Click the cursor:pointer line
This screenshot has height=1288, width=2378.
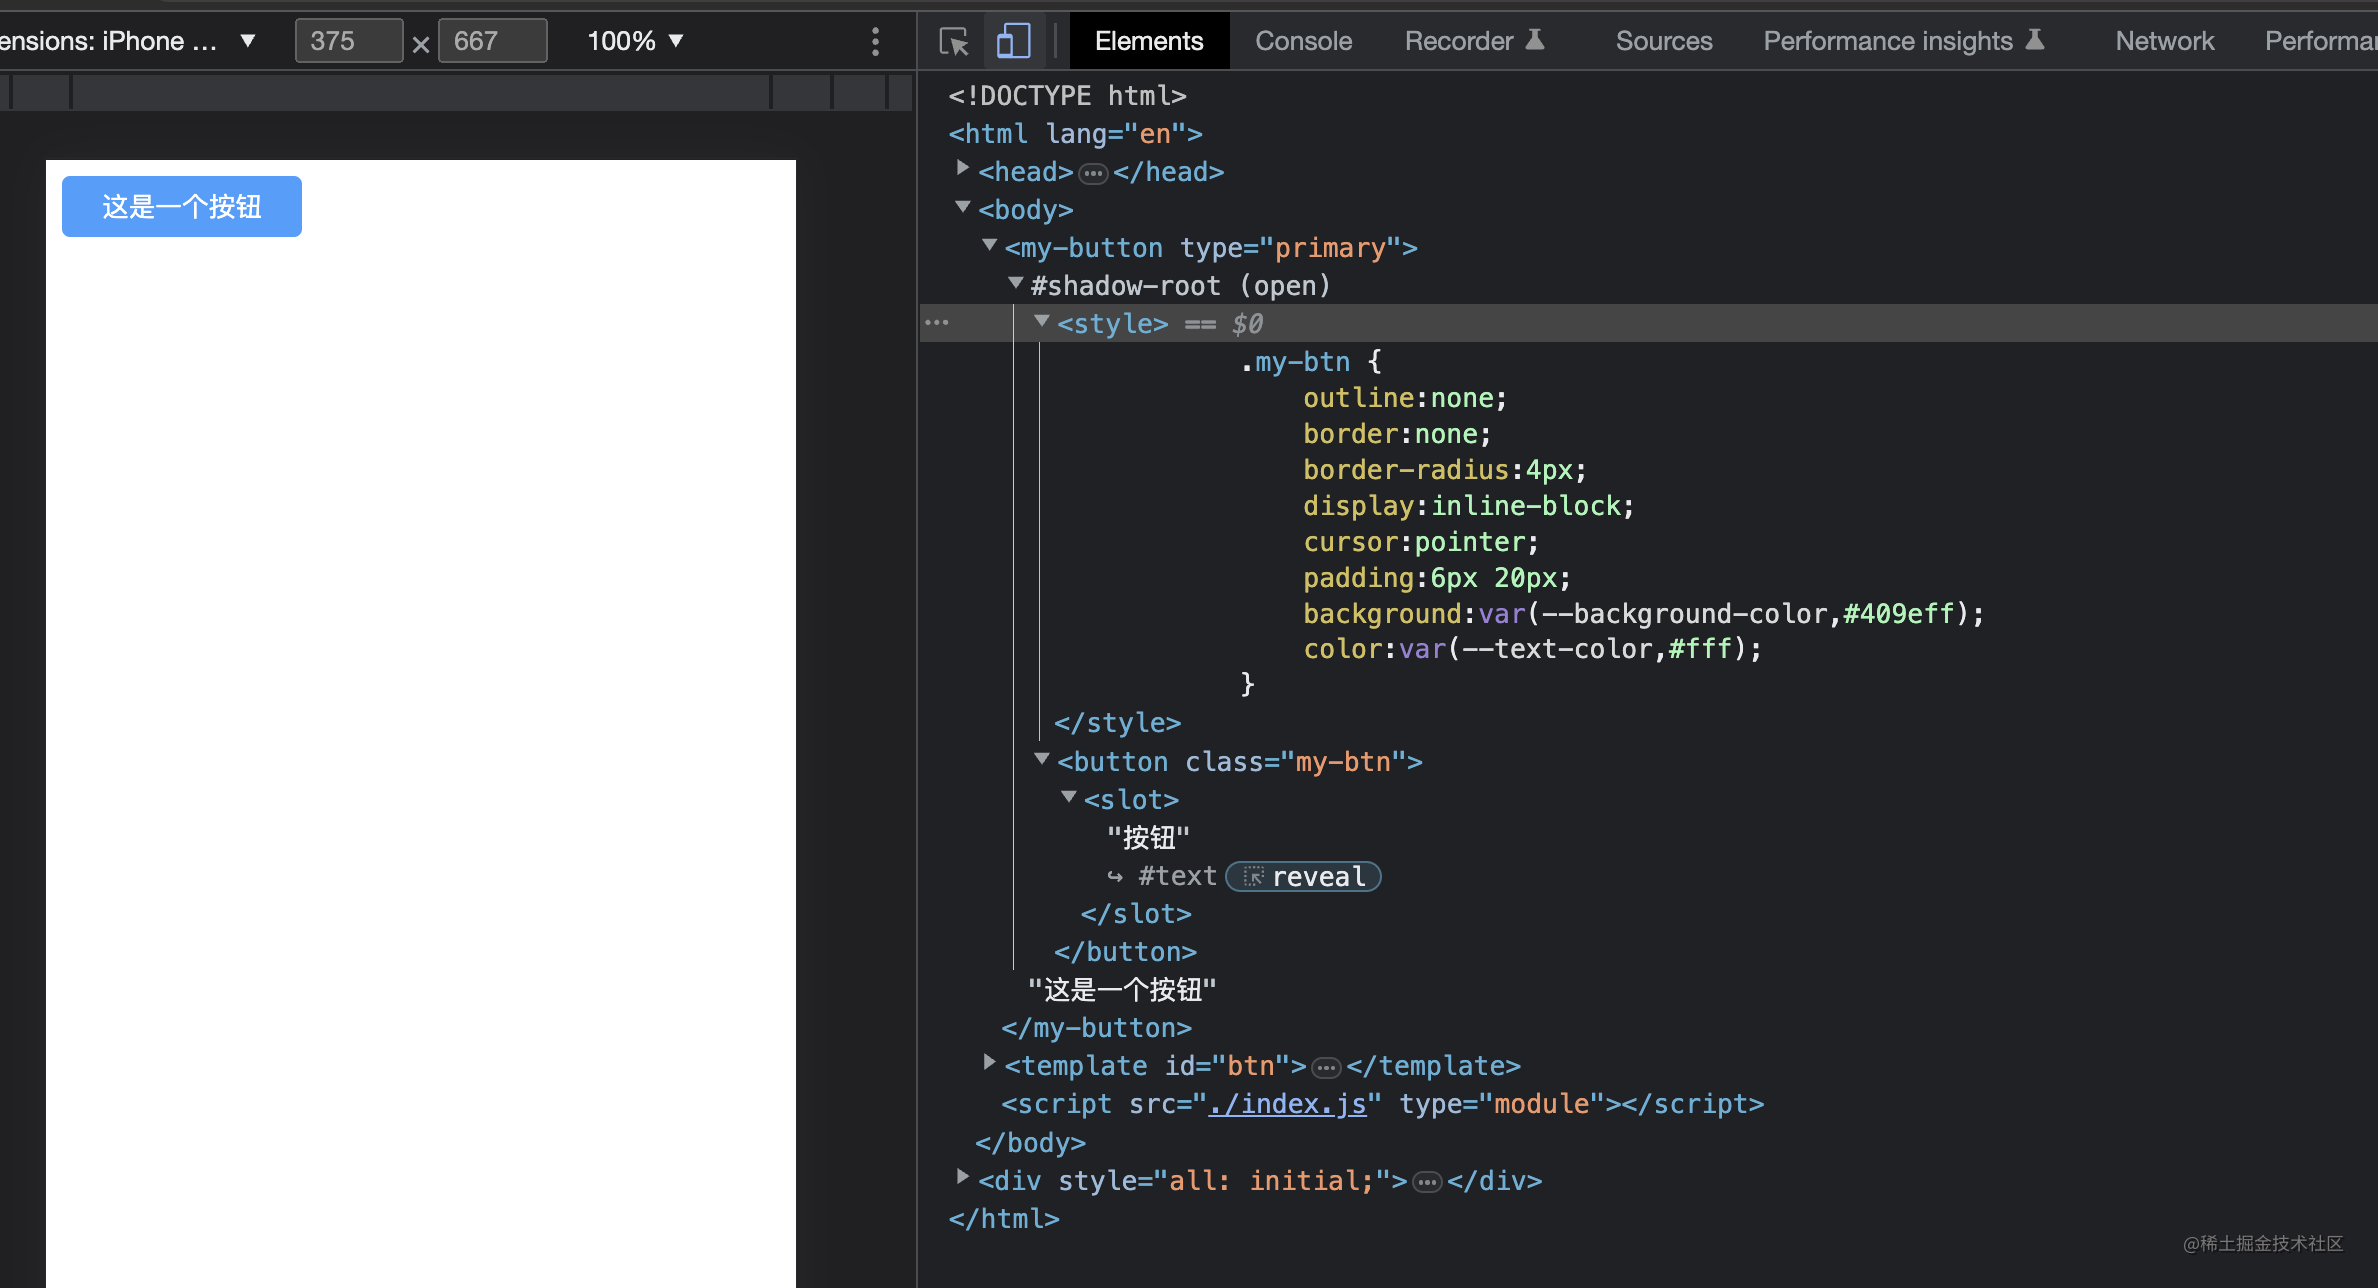tap(1420, 542)
